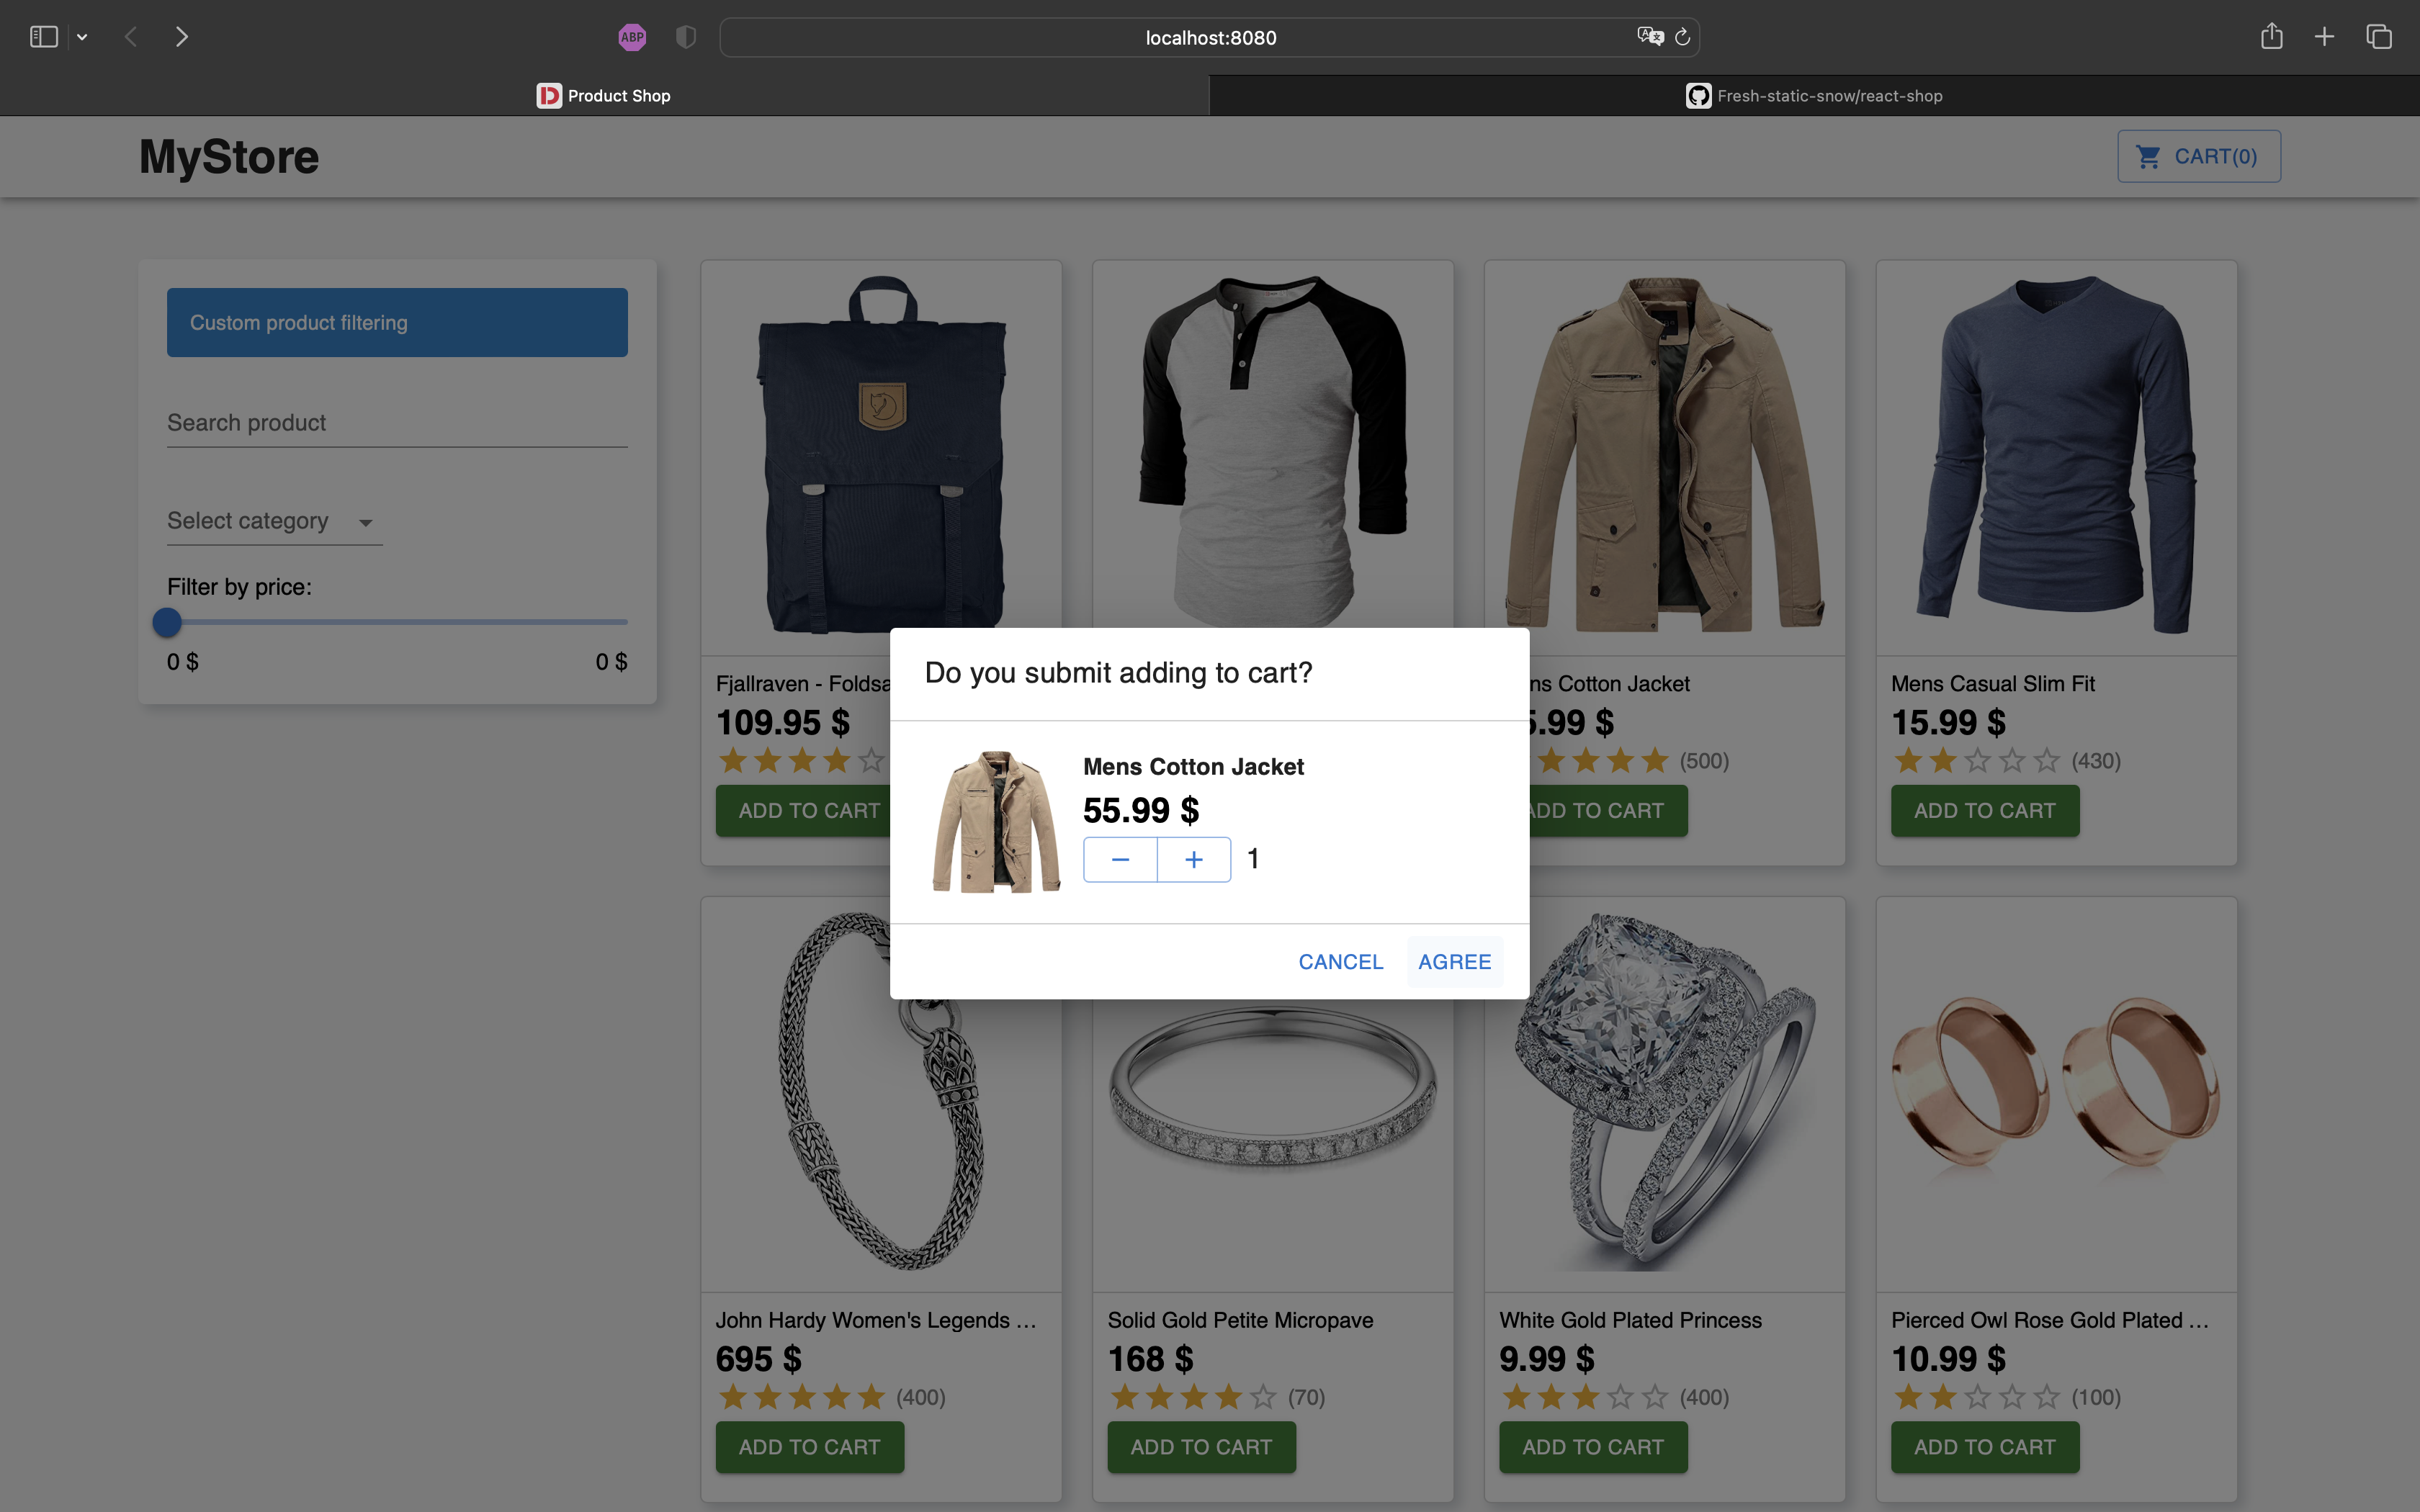Click the Mens Casual Slim Fit image
Image resolution: width=2420 pixels, height=1512 pixels.
coord(2057,455)
